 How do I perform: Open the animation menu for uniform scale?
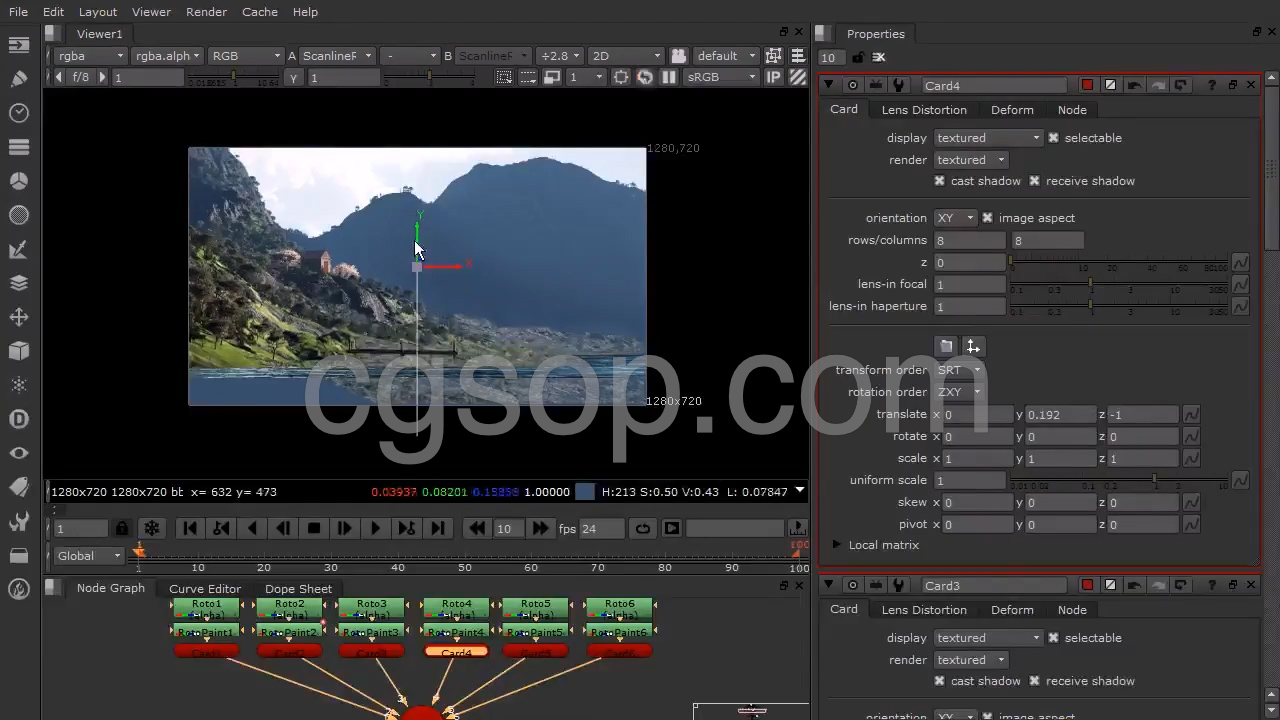tap(1240, 480)
